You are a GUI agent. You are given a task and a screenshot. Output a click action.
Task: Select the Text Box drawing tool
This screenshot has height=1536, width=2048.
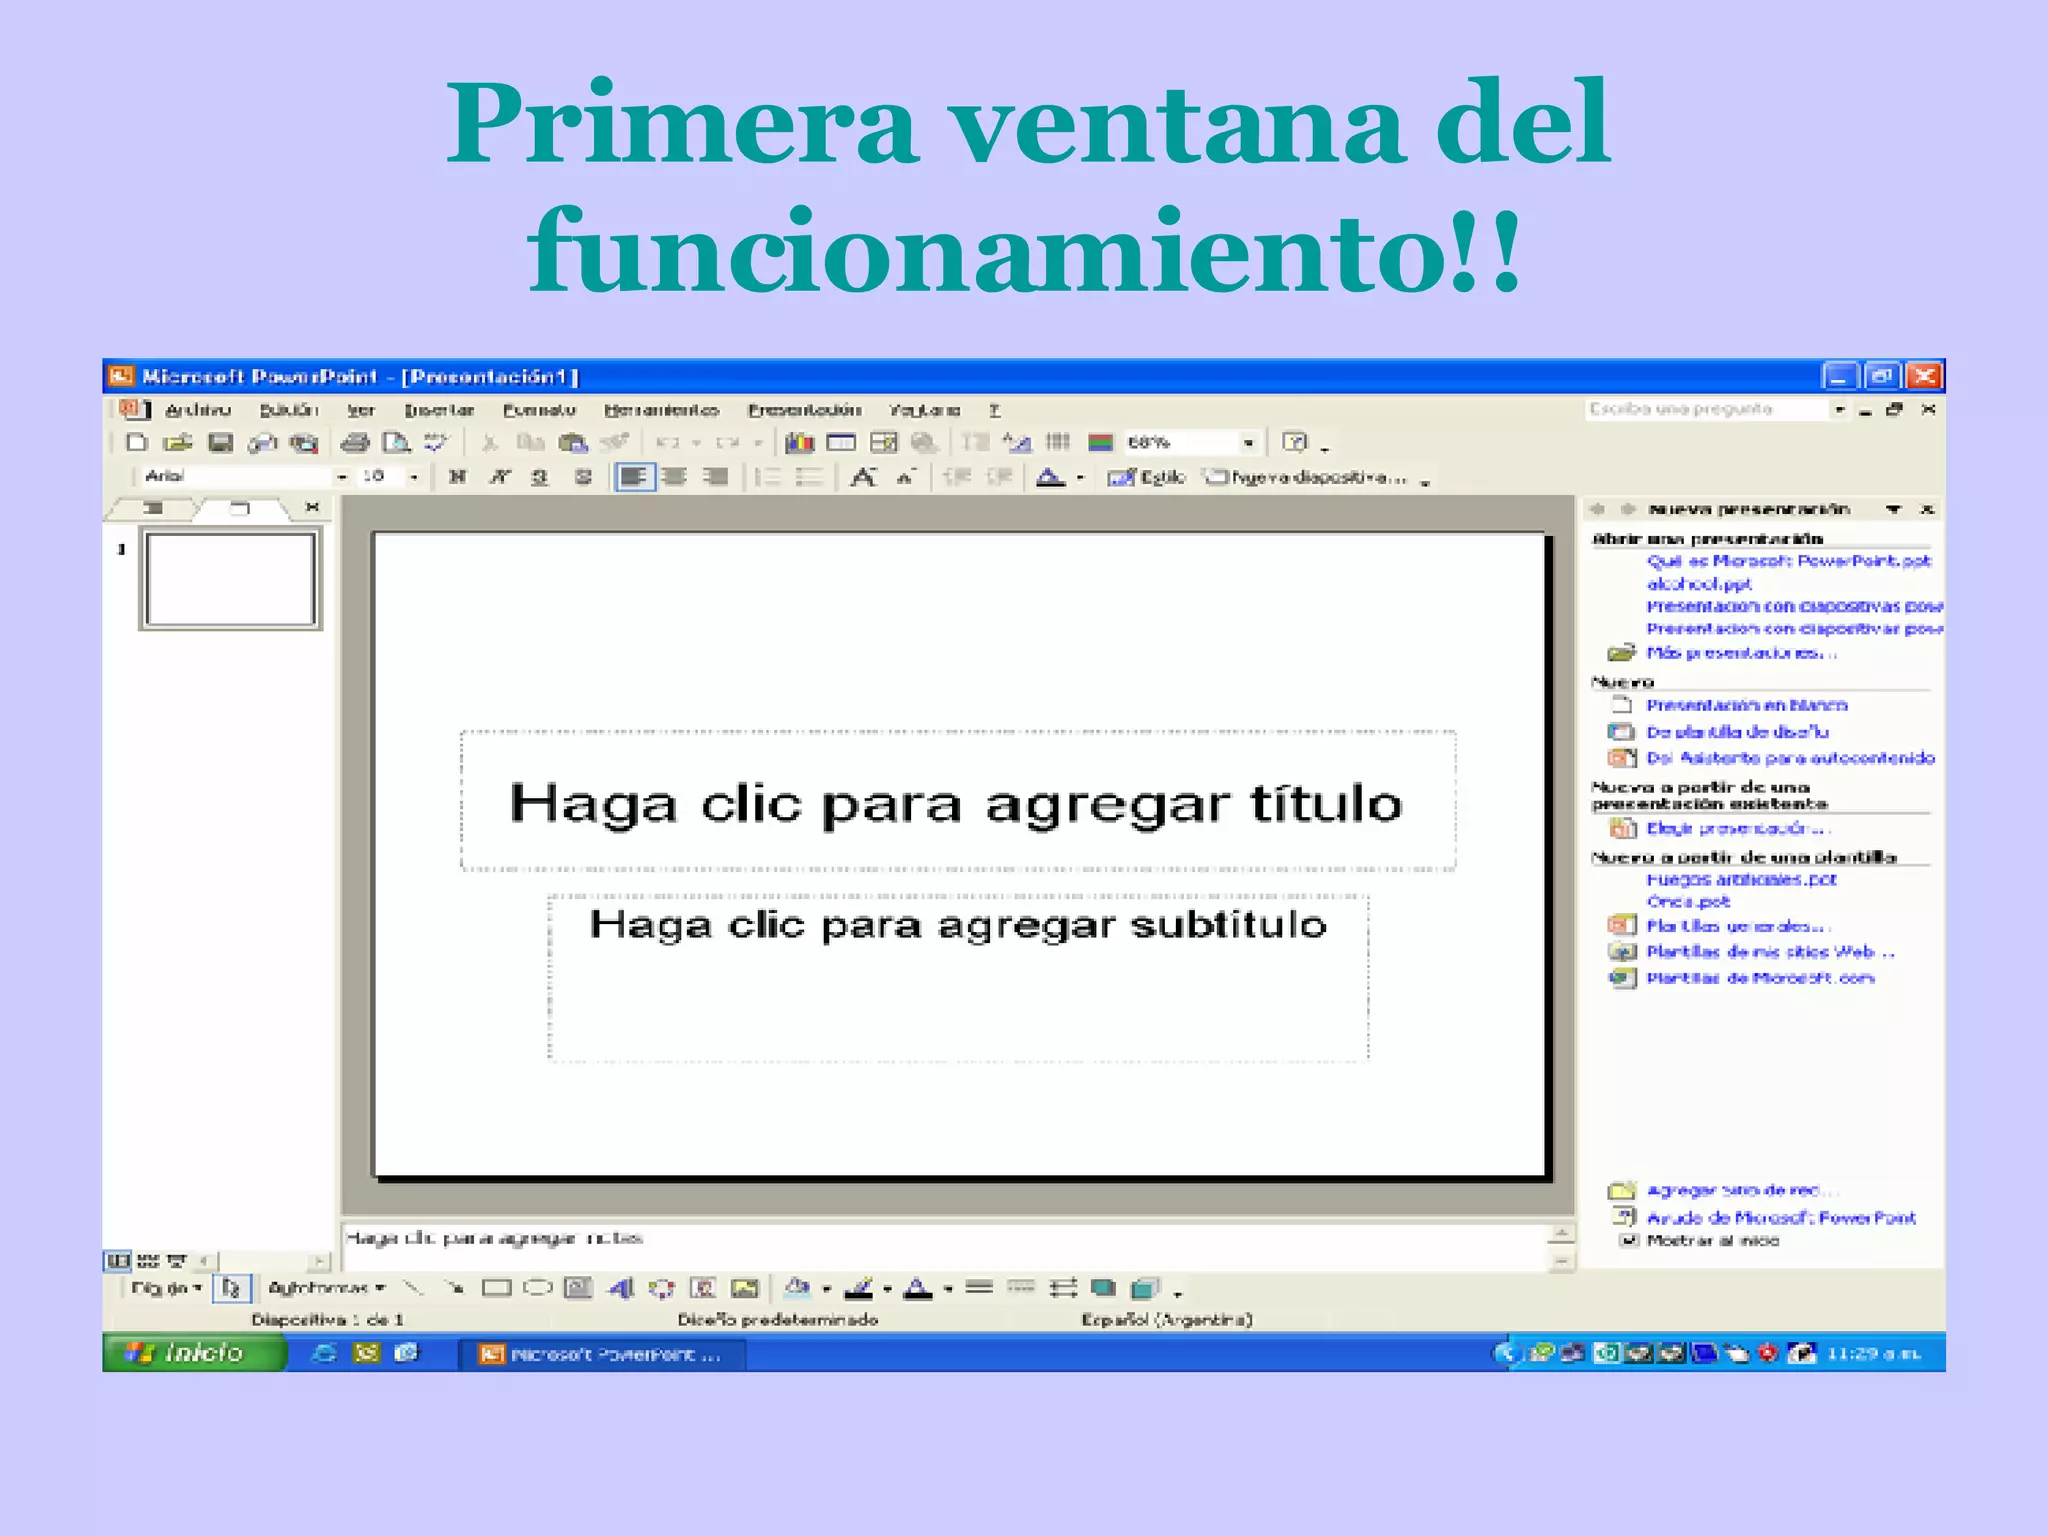(578, 1287)
